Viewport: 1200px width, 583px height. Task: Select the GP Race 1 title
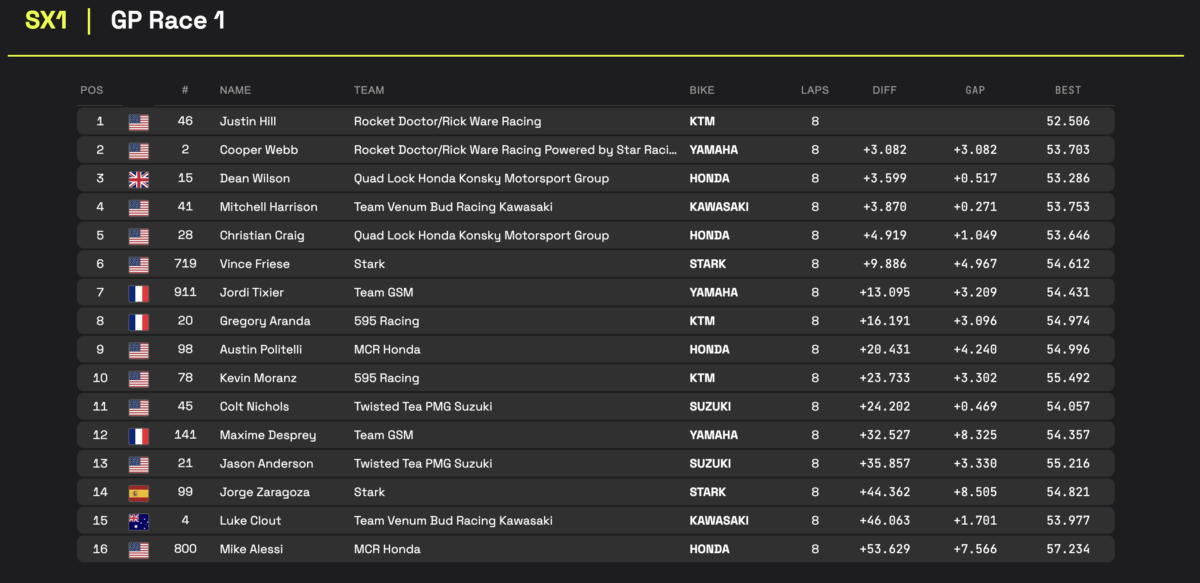coord(168,21)
